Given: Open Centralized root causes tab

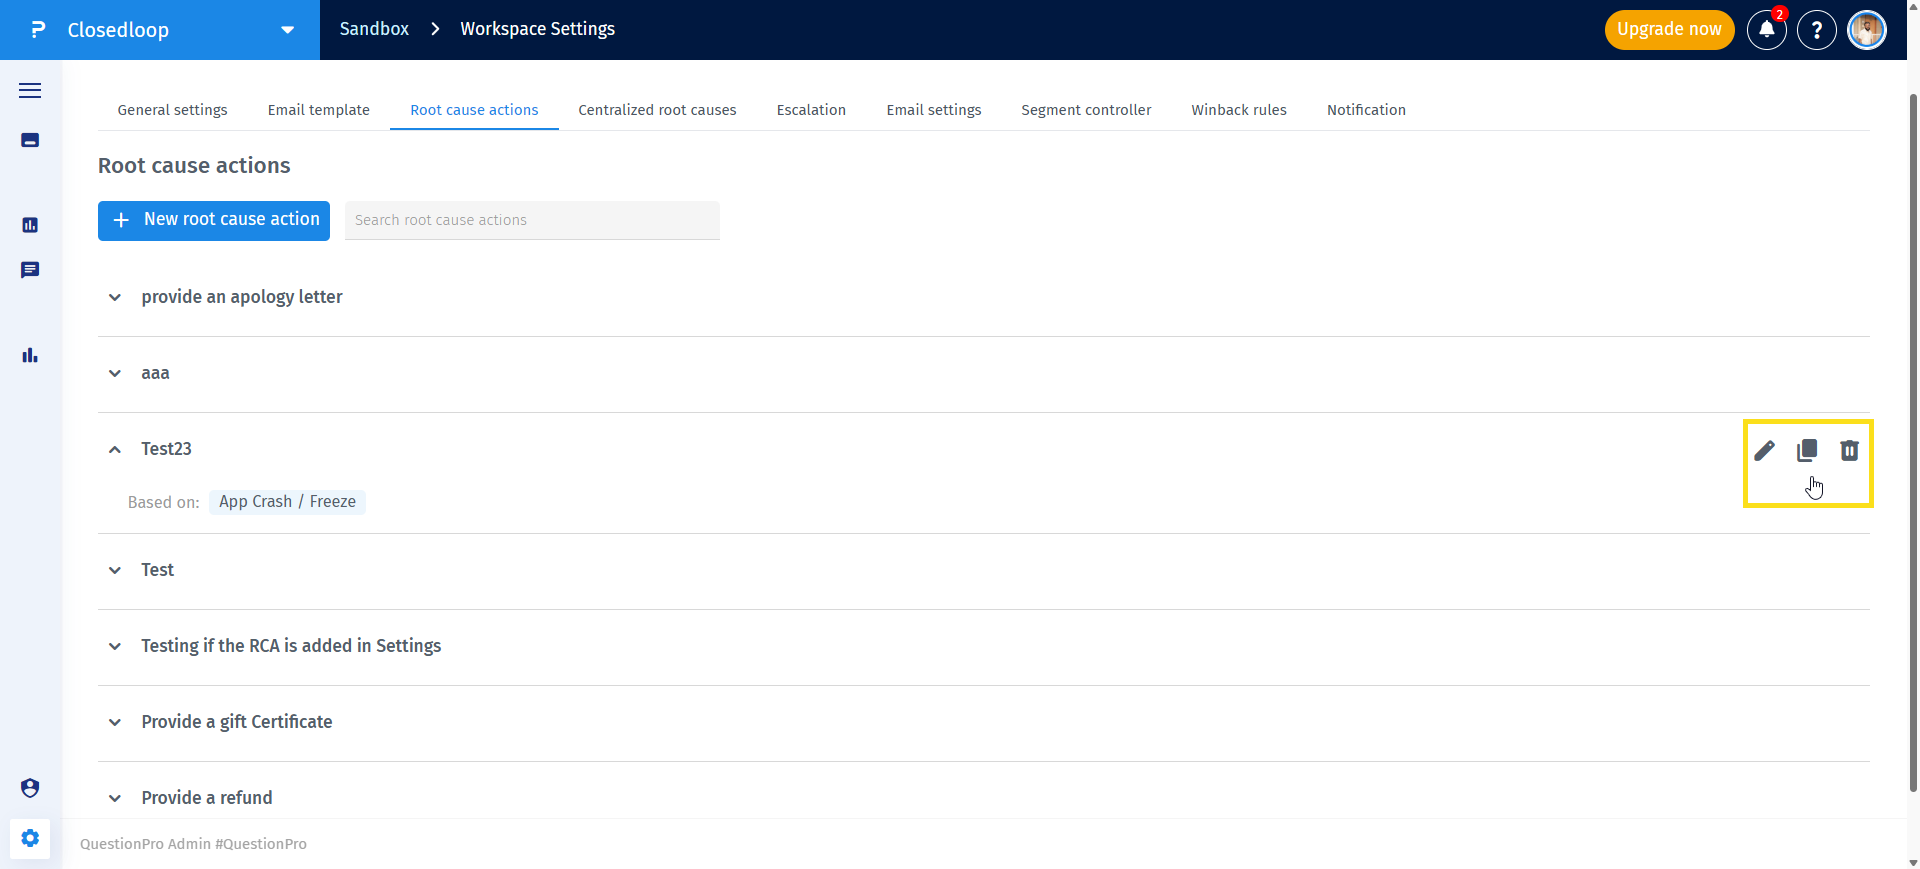Looking at the screenshot, I should 657,110.
